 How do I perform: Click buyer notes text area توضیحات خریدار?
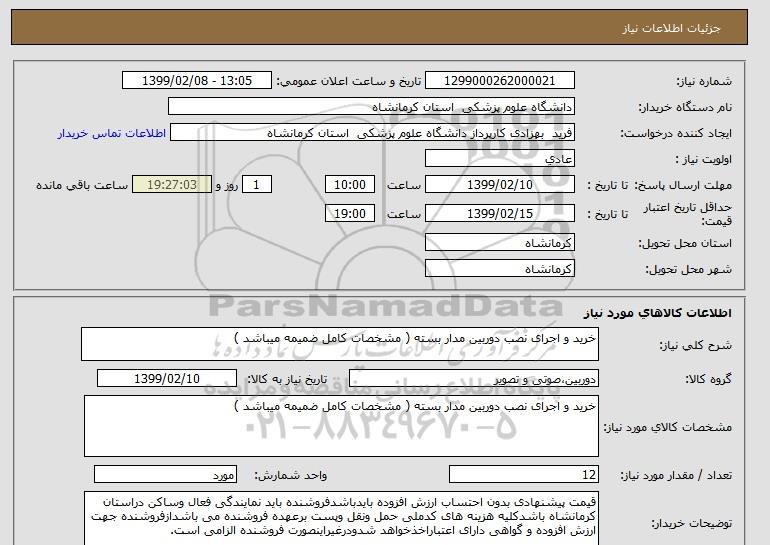[341, 518]
